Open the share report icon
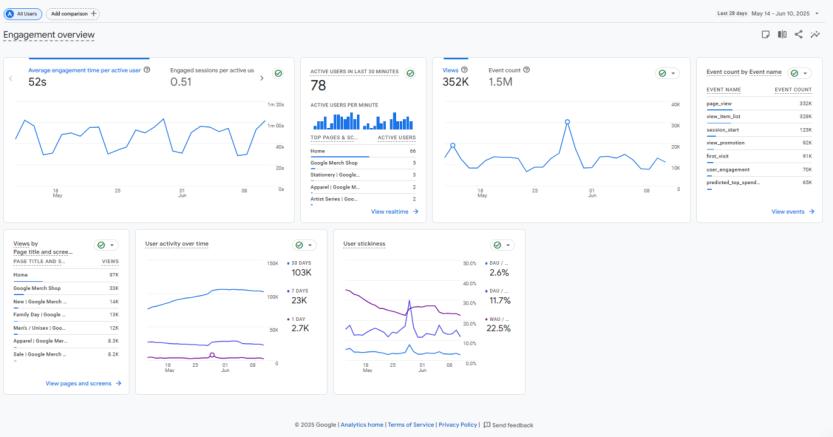This screenshot has width=833, height=437. 798,35
